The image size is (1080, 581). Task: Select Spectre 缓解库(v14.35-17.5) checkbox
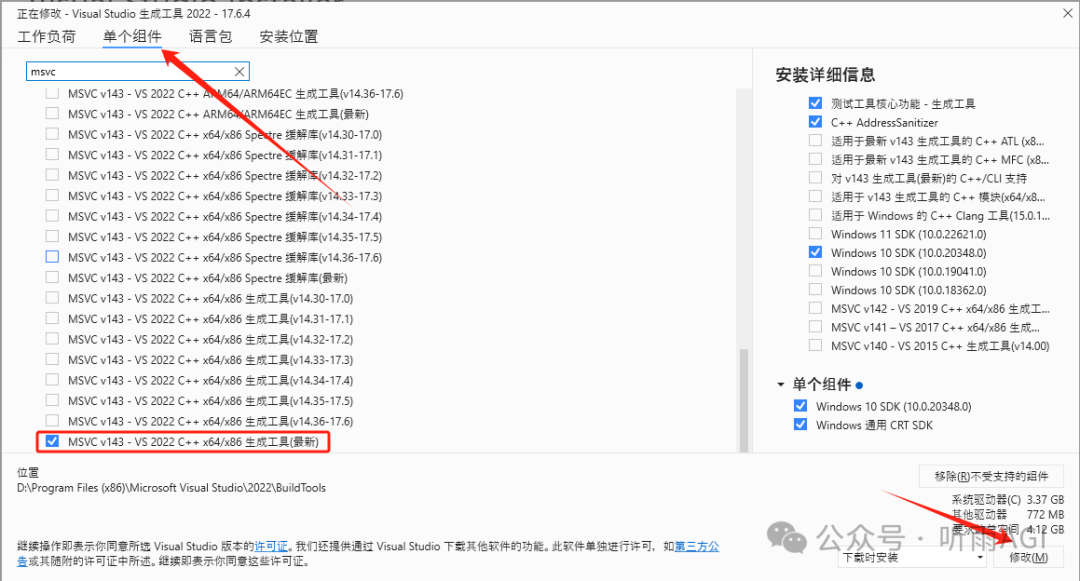tap(52, 237)
